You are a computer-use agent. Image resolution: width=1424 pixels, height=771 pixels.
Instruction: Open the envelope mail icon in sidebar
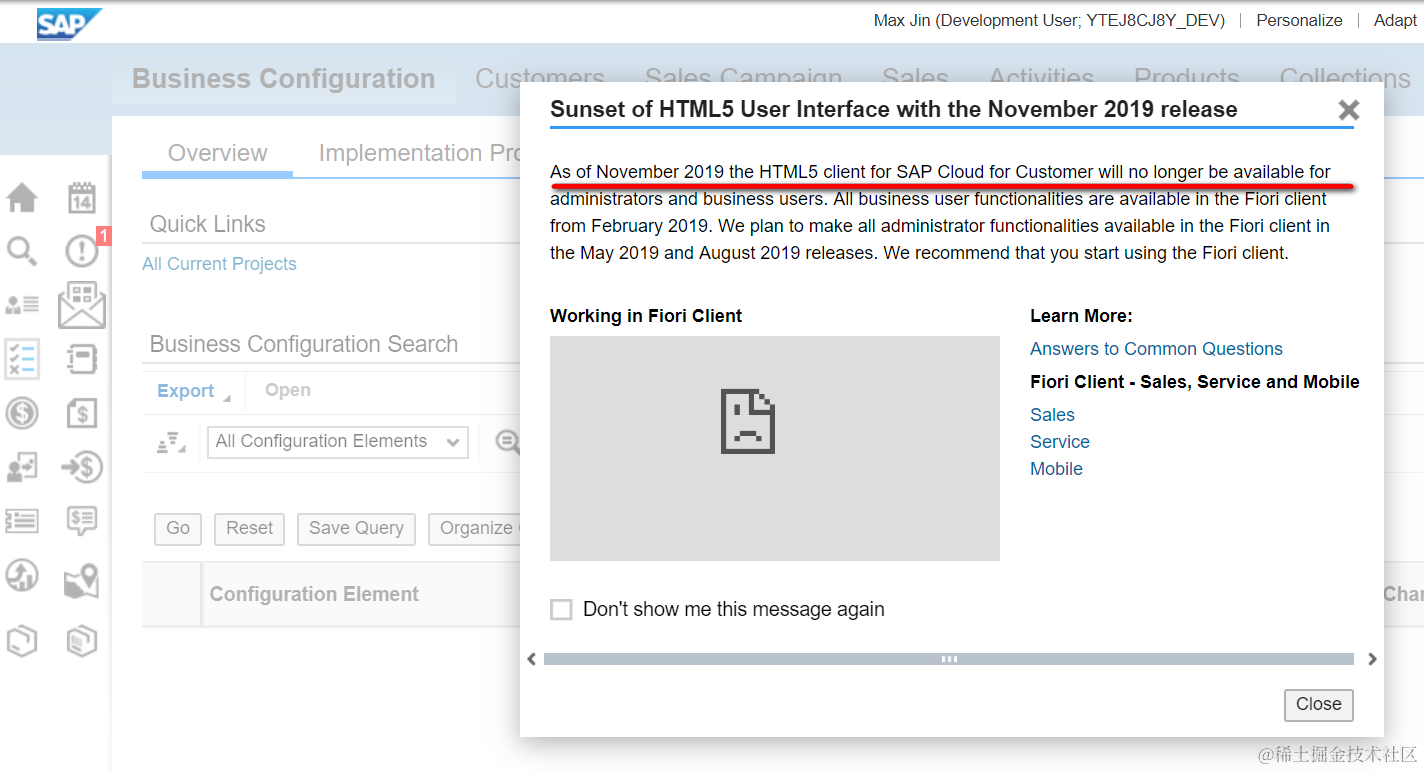point(82,304)
